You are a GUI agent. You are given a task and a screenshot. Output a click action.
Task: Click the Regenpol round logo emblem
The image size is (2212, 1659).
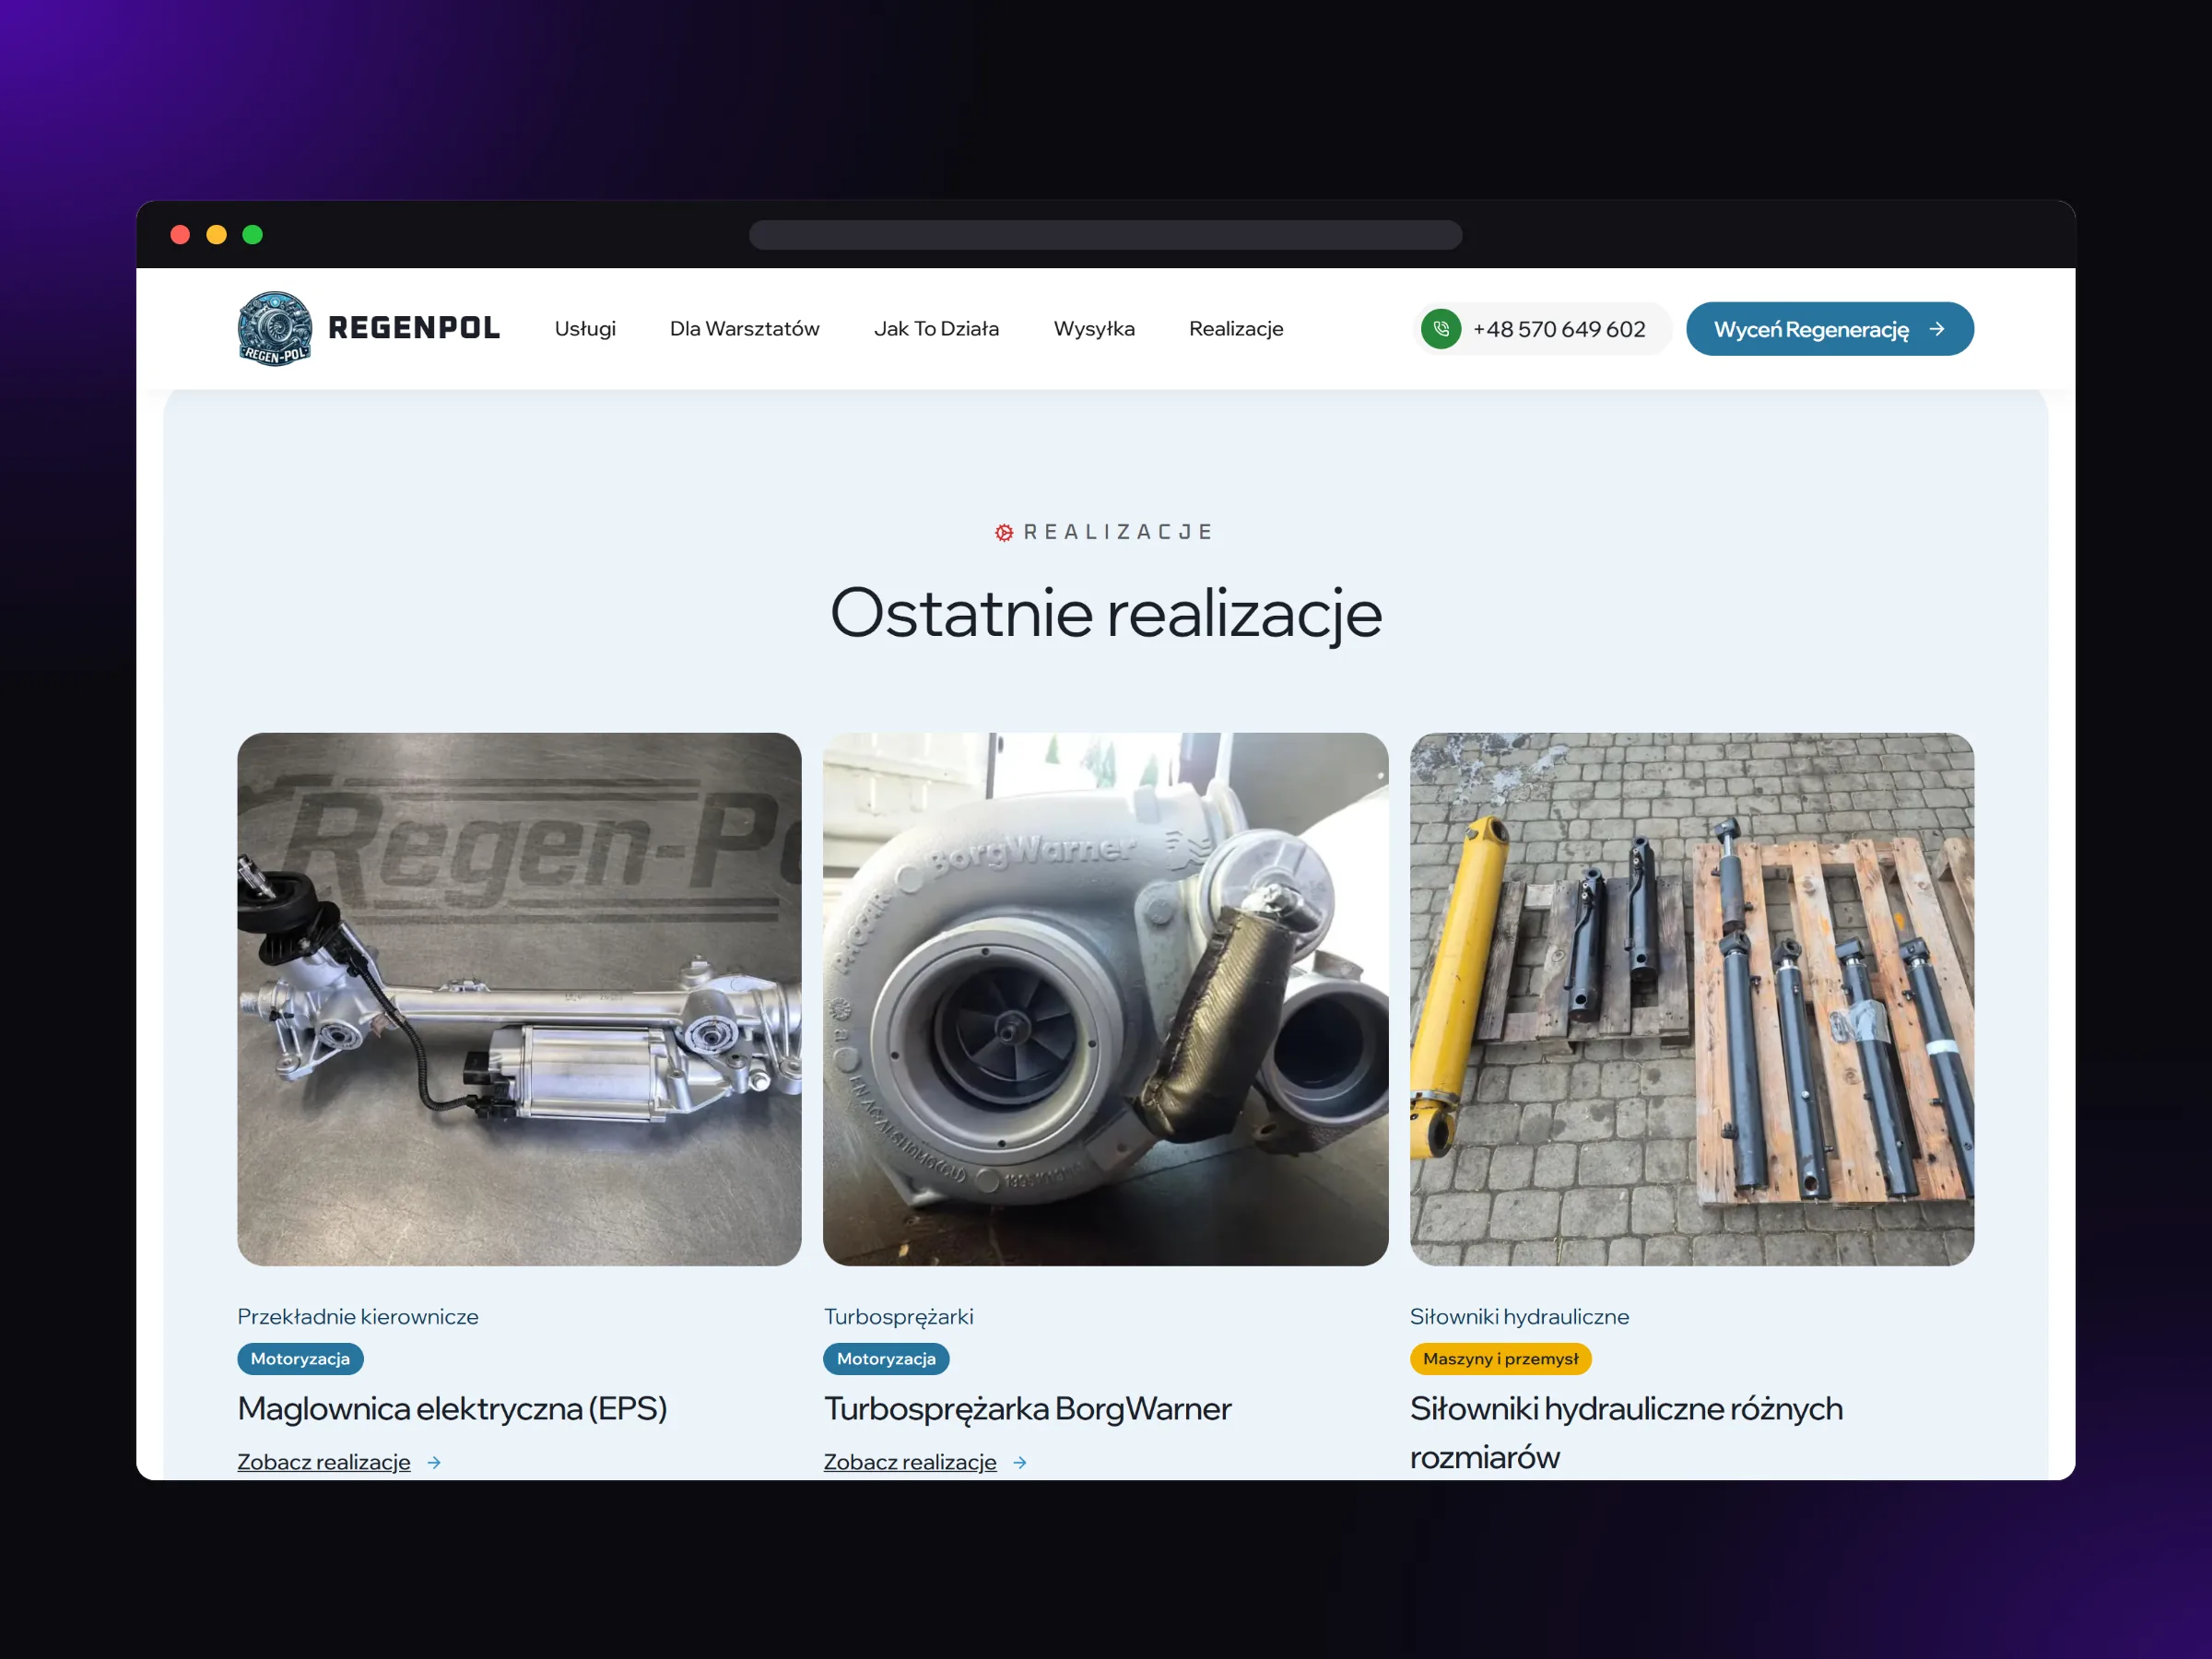pos(274,328)
